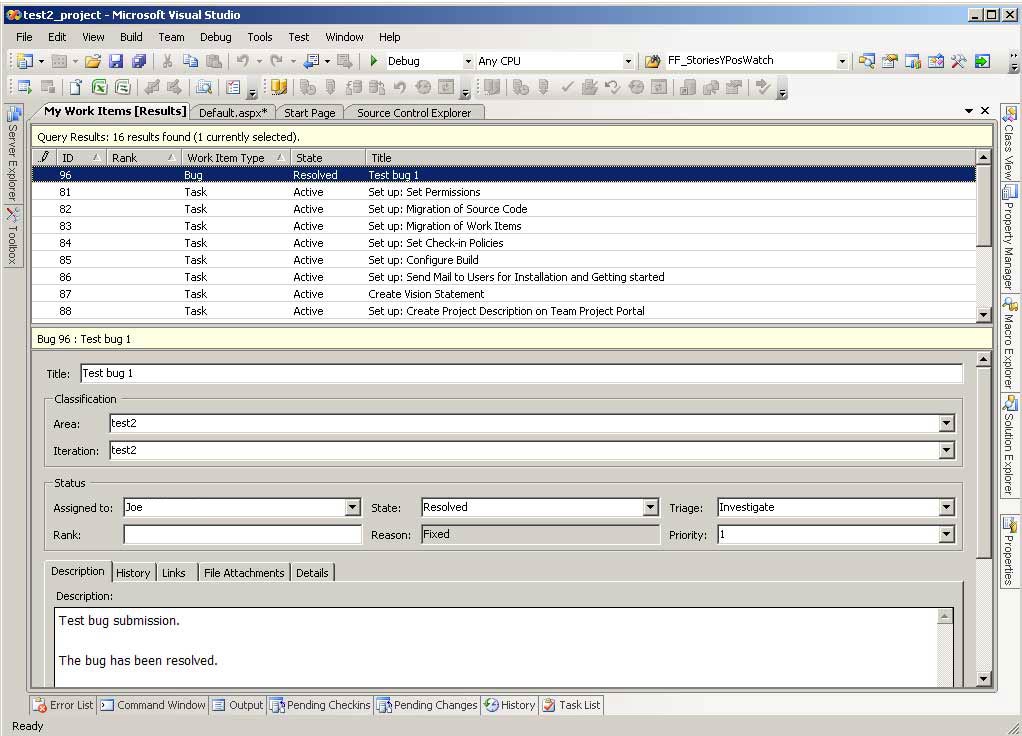Viewport: 1022px width, 736px height.
Task: Click the green arrow icon at toolbar end
Action: pyautogui.click(x=982, y=61)
